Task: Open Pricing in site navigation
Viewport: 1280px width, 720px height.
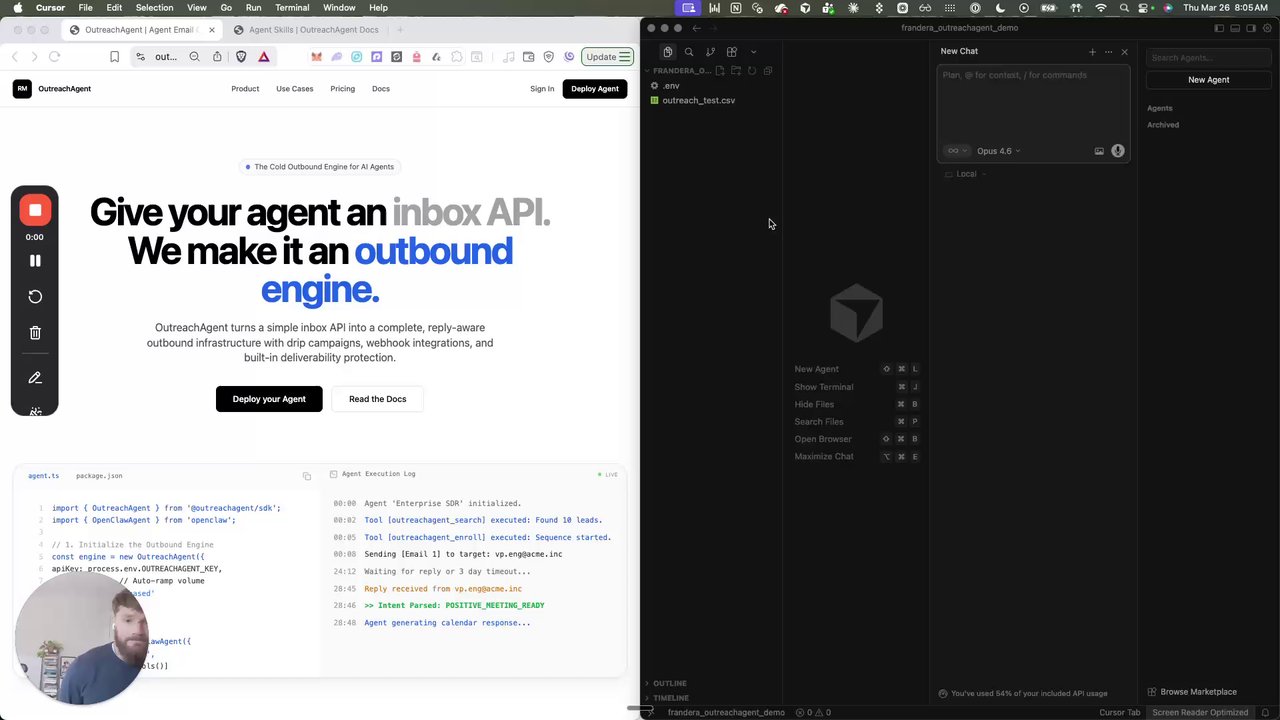Action: pyautogui.click(x=343, y=89)
